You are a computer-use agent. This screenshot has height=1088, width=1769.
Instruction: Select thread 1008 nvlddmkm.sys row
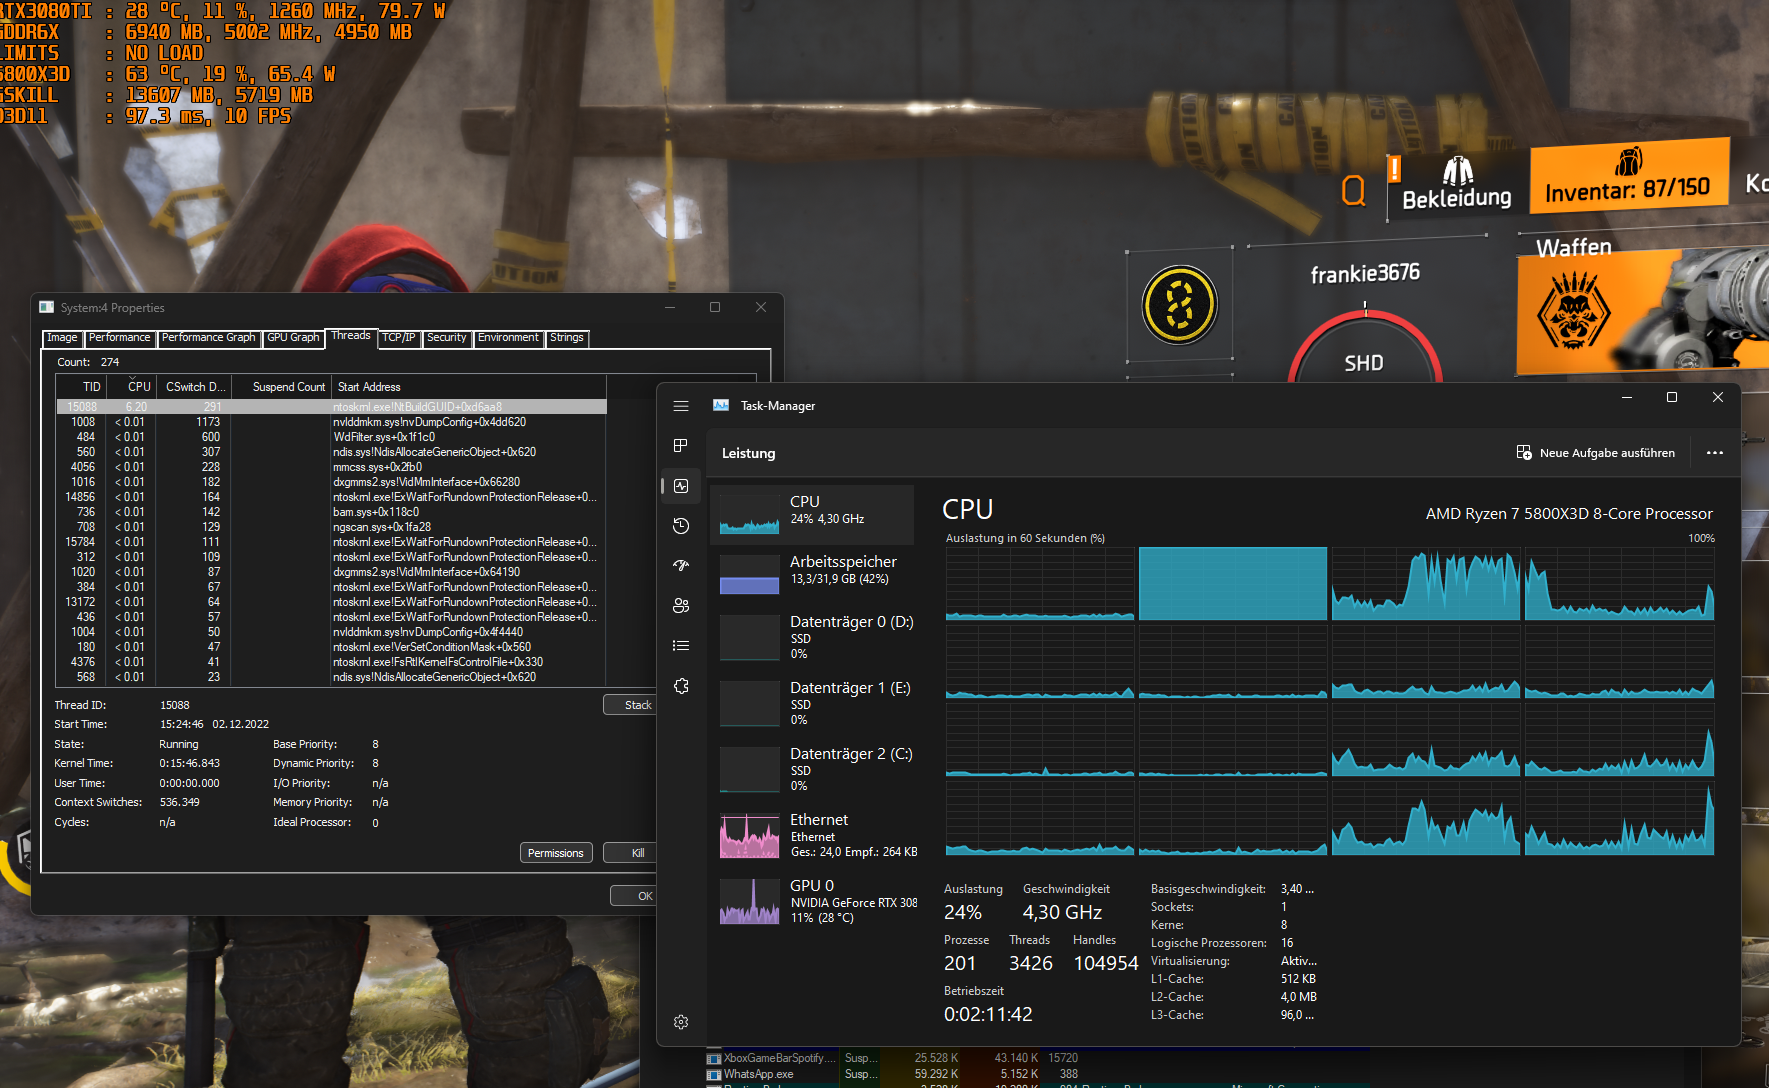[331, 422]
